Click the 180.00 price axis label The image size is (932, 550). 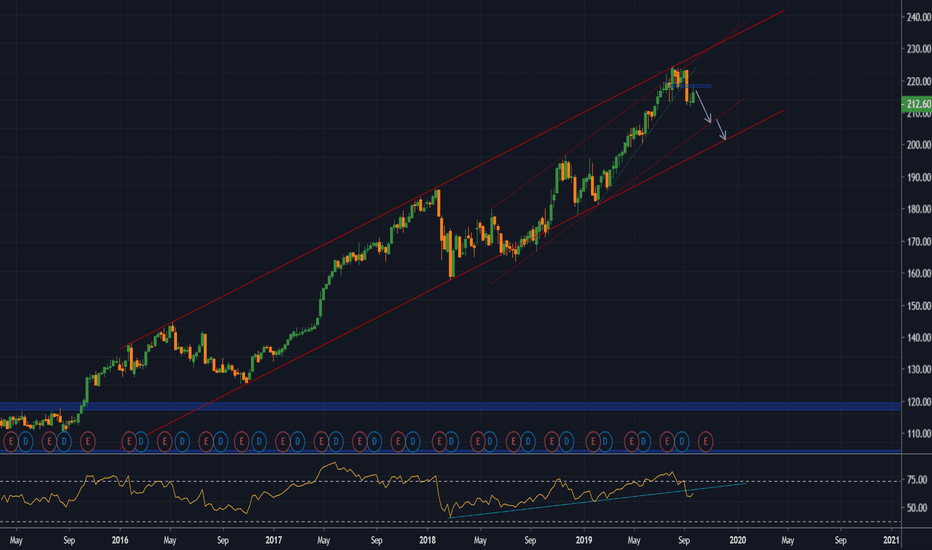pos(918,209)
